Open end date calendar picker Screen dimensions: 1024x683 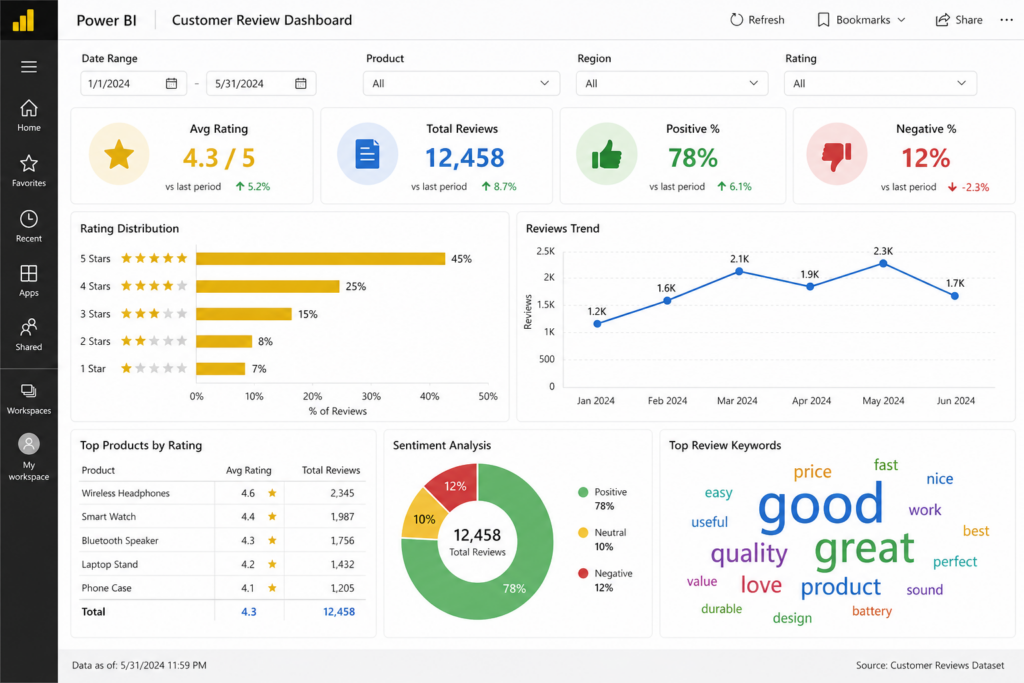point(300,83)
